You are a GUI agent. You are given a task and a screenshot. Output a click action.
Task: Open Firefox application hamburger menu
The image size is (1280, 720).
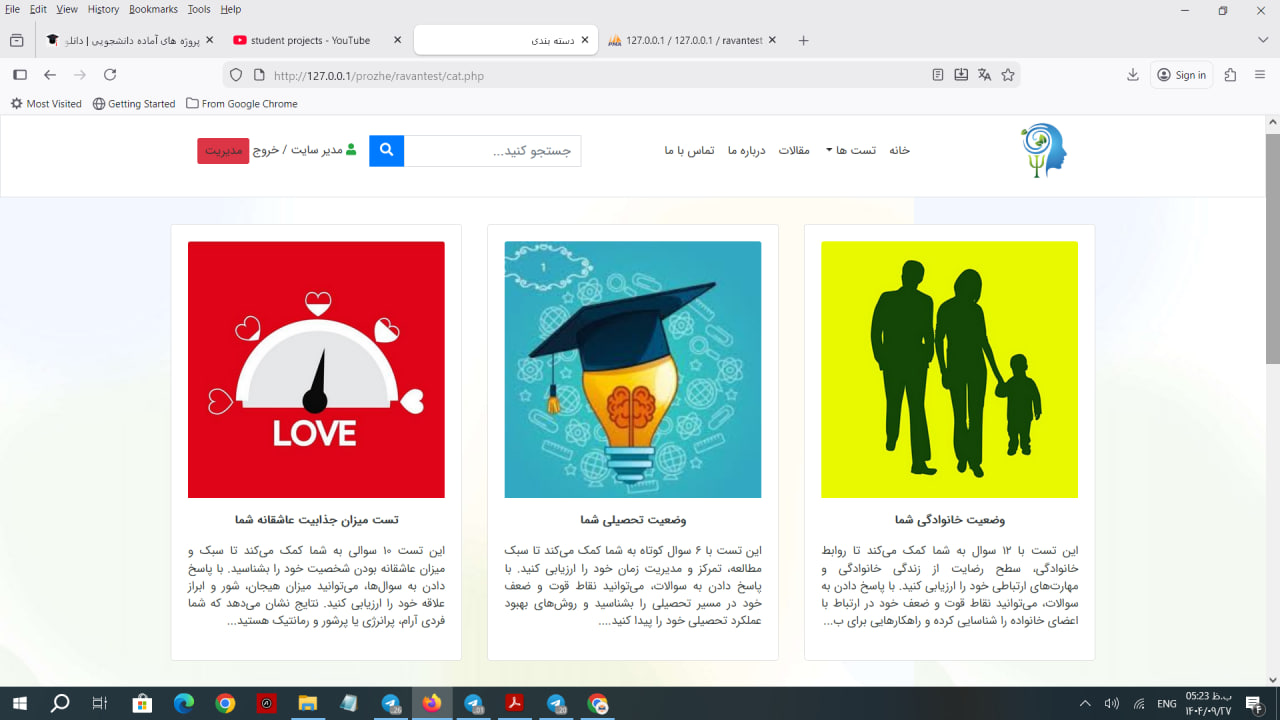pyautogui.click(x=1260, y=75)
